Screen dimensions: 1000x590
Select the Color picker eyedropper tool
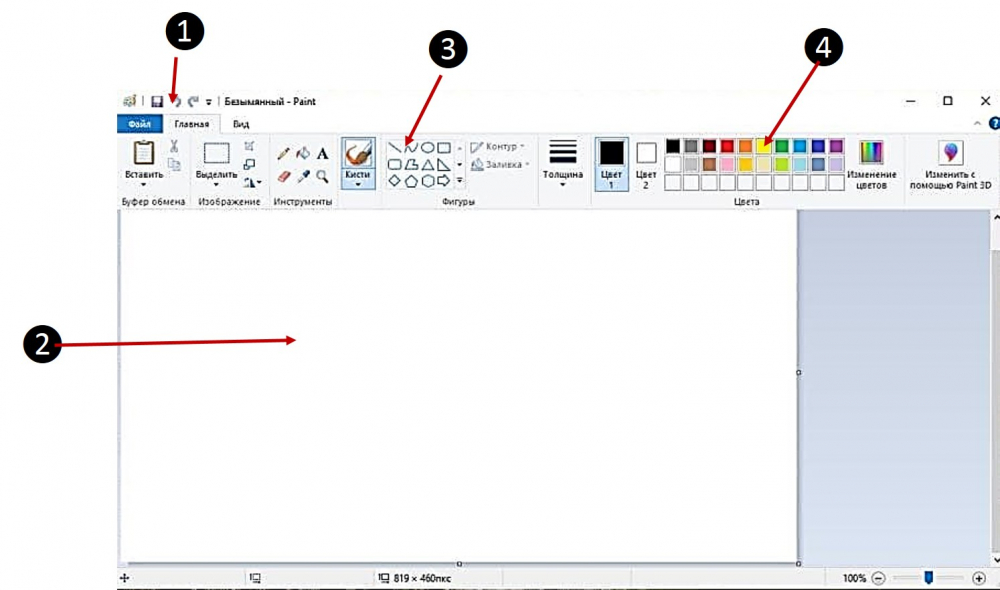[303, 176]
